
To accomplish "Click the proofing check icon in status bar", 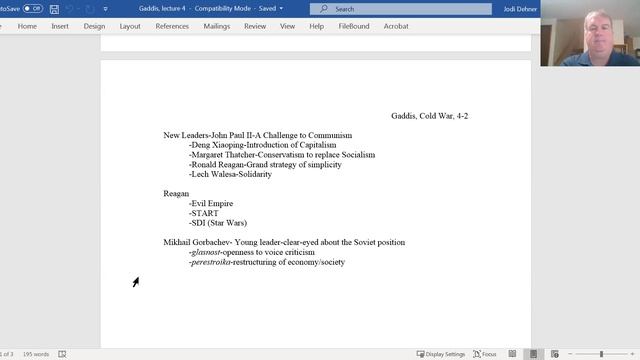I will [x=62, y=354].
